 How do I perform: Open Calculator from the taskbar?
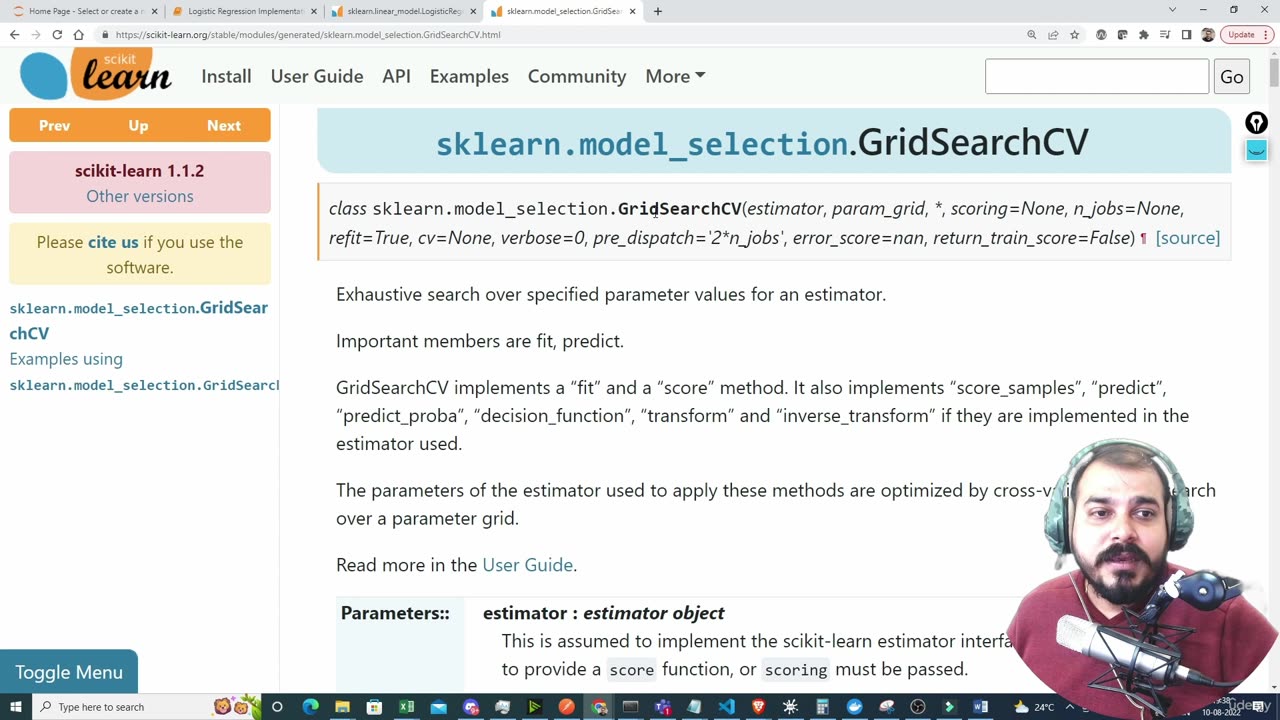822,707
